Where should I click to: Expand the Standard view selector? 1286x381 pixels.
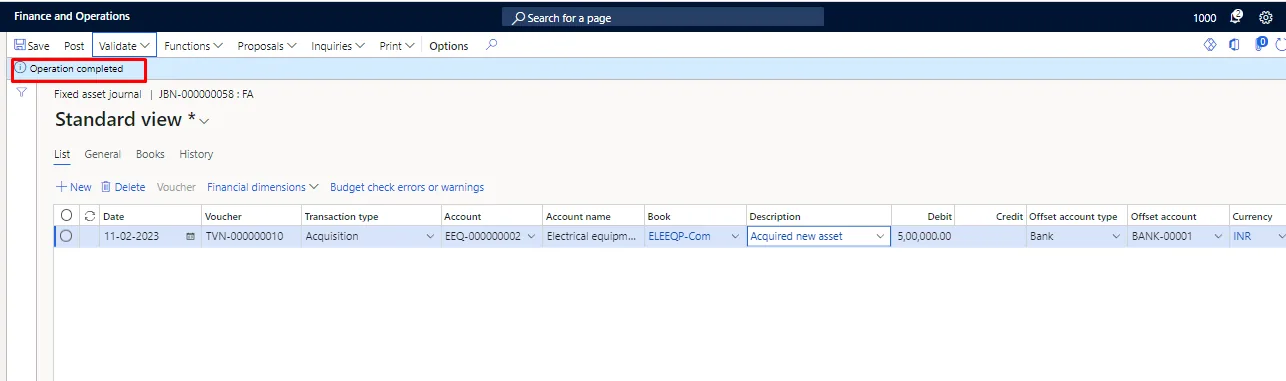[x=204, y=121]
